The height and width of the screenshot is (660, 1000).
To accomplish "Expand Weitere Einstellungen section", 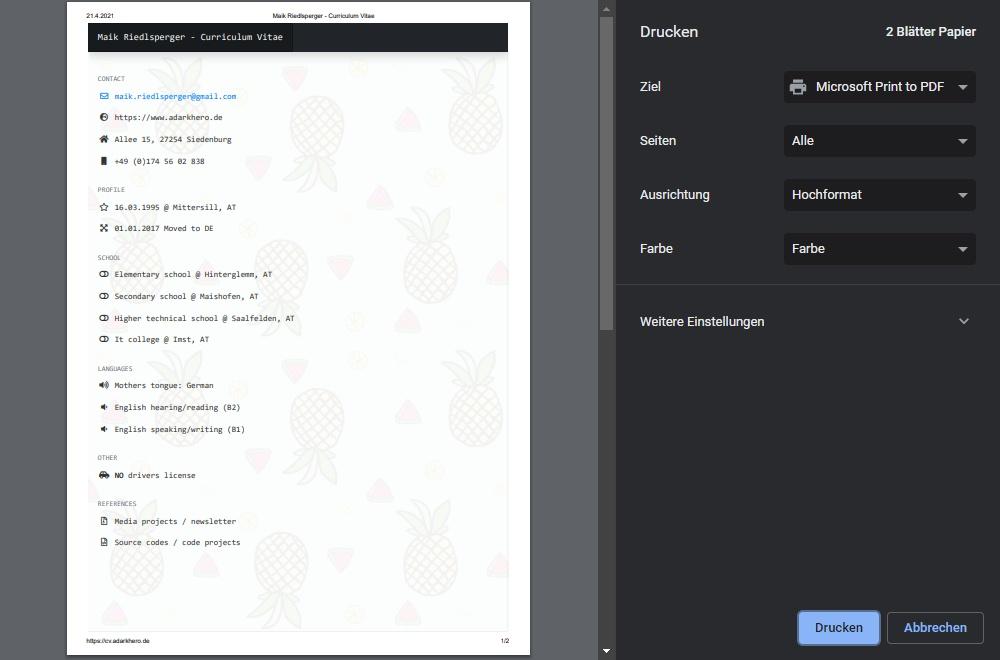I will pos(805,321).
